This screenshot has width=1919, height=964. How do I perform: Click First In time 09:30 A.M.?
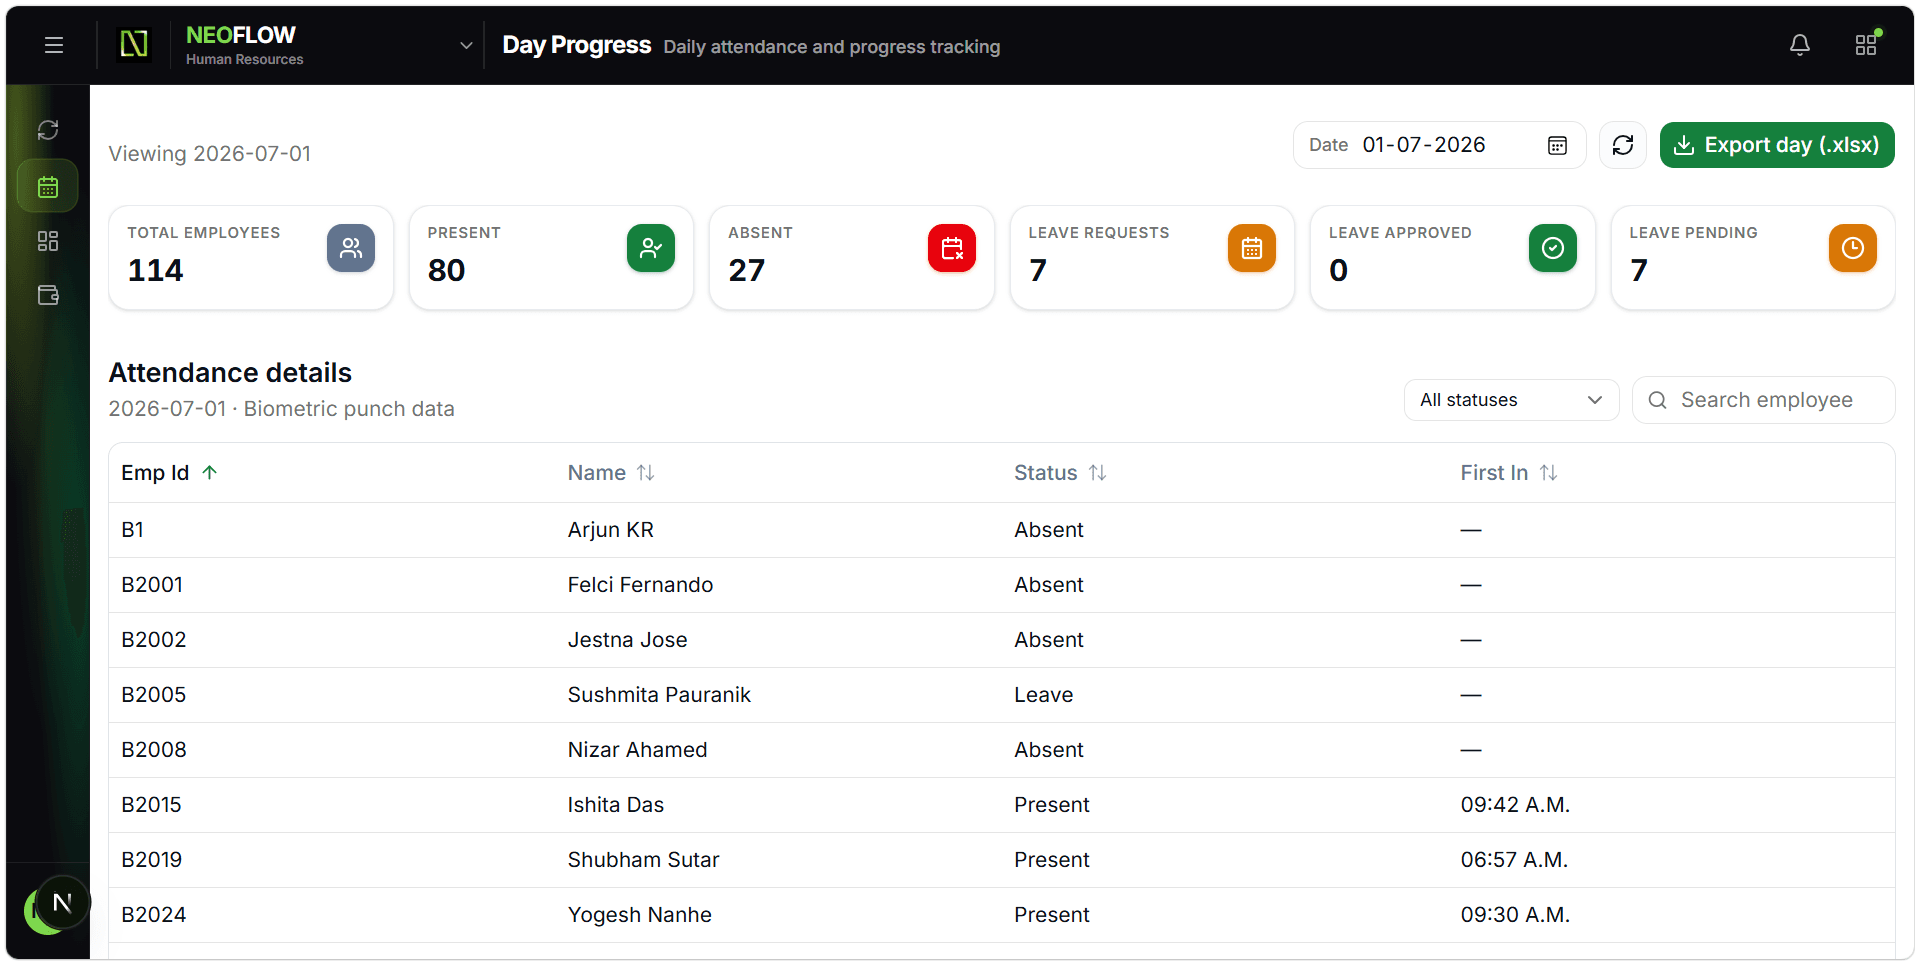coord(1515,915)
